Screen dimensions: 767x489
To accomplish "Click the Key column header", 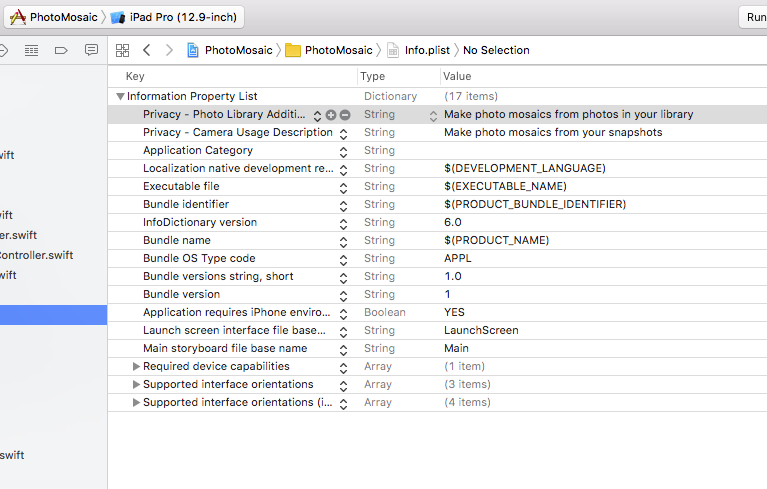I will [135, 76].
